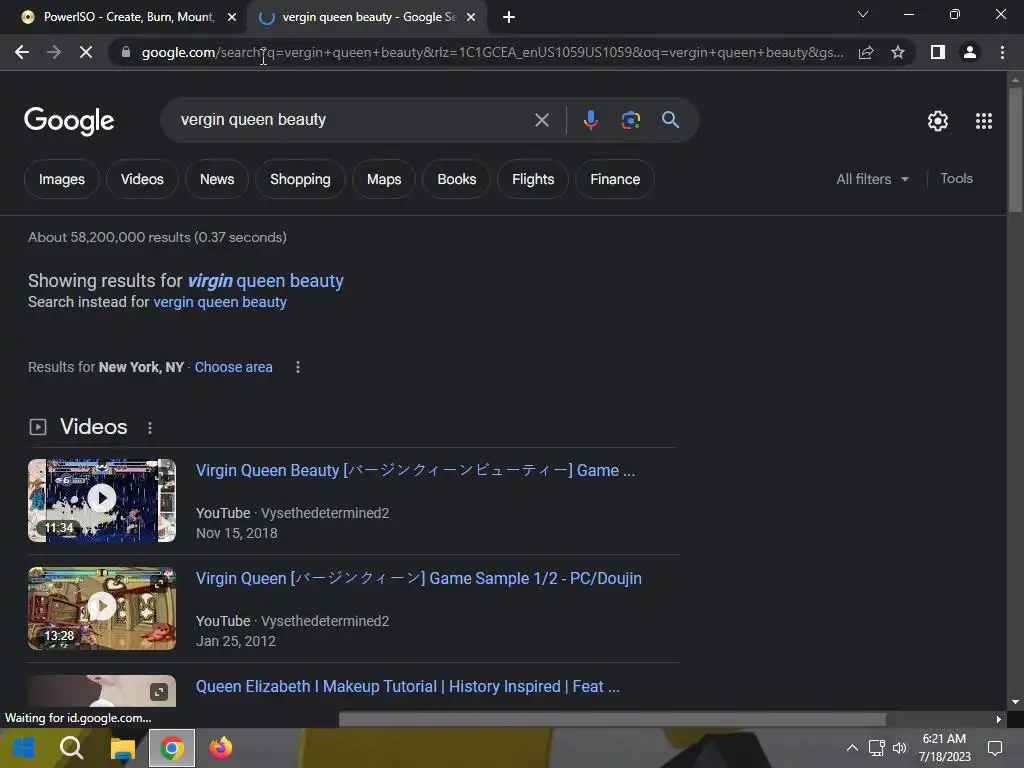This screenshot has width=1024, height=768.
Task: Click the horizontal scrollbar at the bottom
Action: pyautogui.click(x=613, y=719)
